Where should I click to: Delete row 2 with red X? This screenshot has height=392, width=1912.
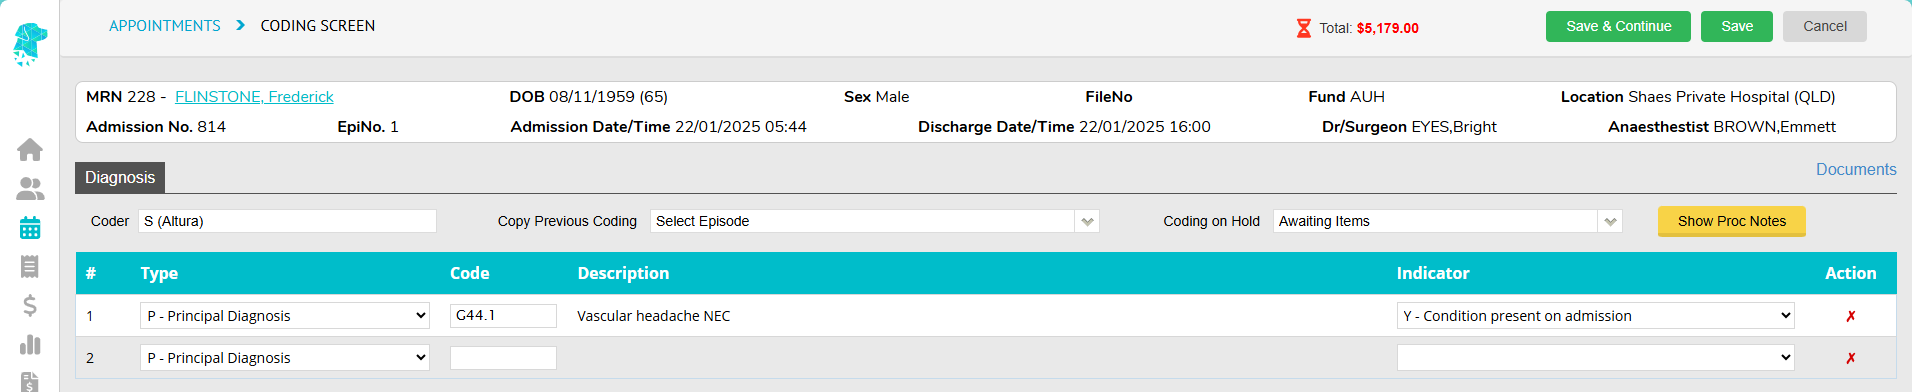point(1850,358)
